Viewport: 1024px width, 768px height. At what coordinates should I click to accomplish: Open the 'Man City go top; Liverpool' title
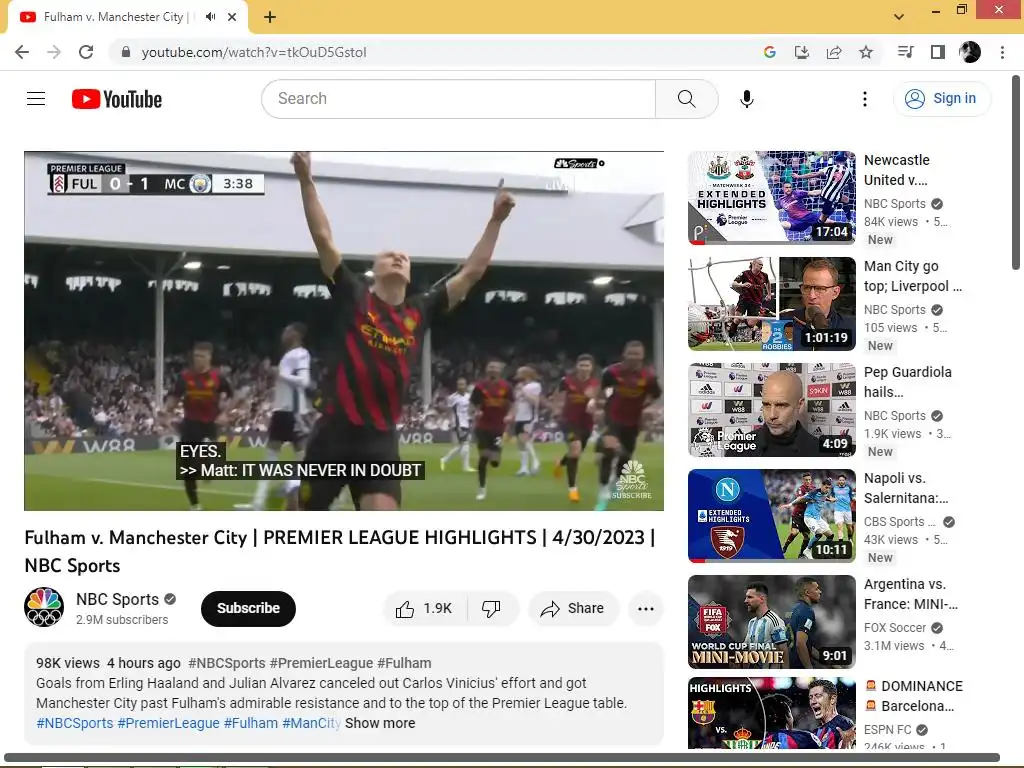point(913,276)
